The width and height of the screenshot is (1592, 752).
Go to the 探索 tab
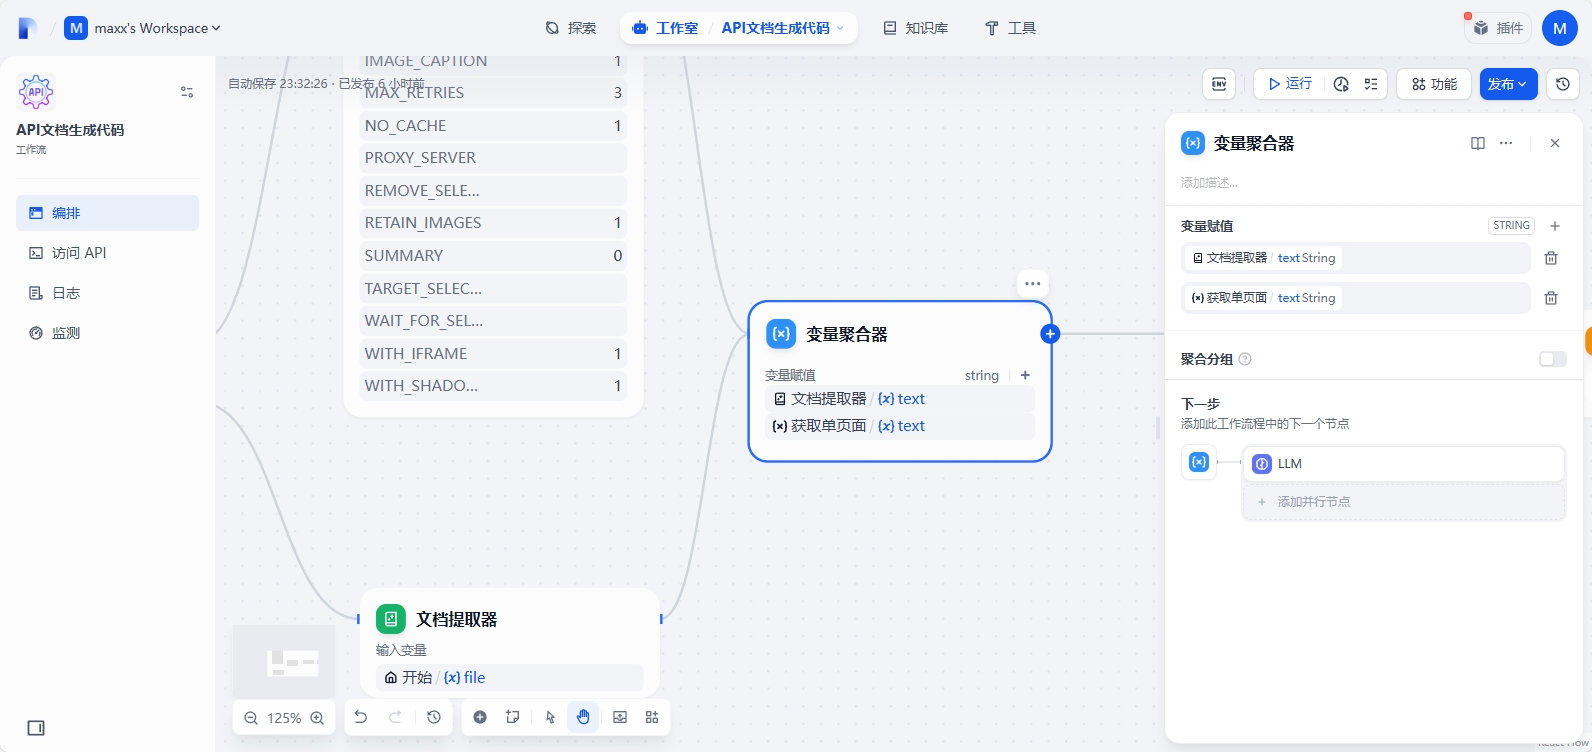pyautogui.click(x=571, y=28)
